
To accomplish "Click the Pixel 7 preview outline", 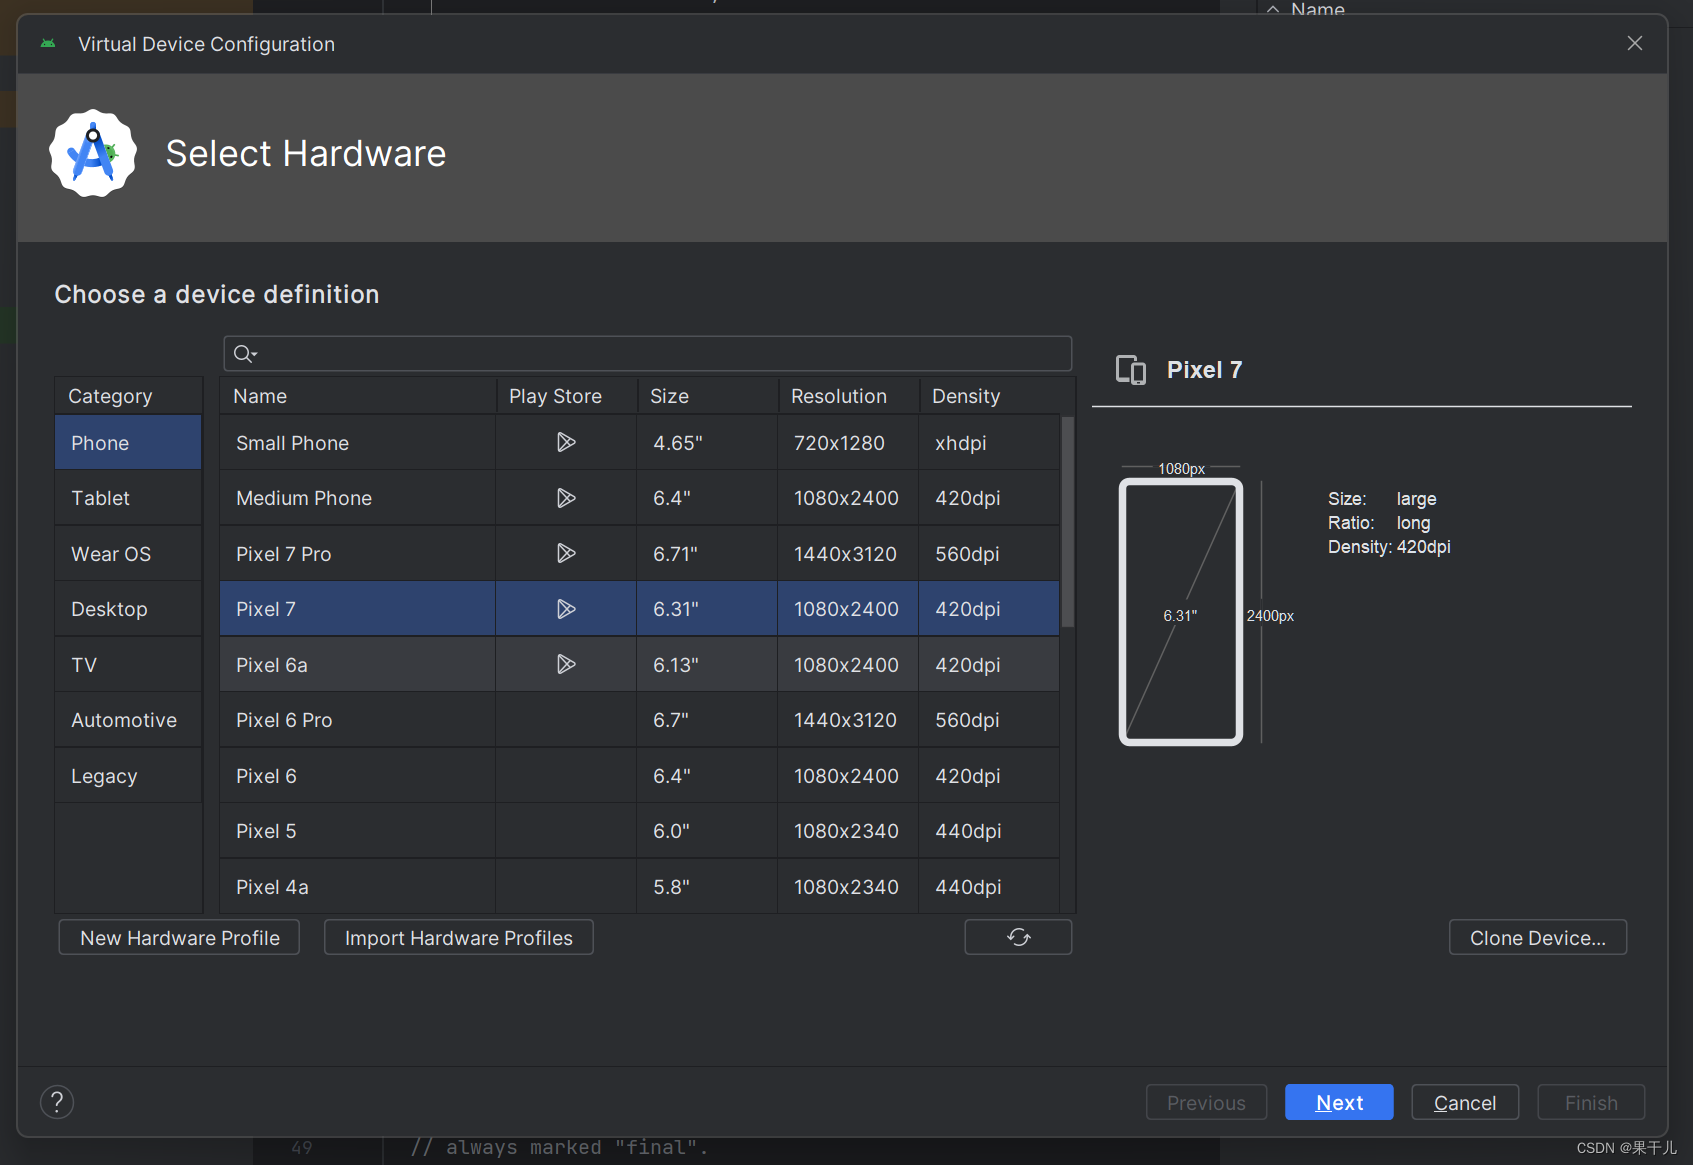I will (1181, 612).
